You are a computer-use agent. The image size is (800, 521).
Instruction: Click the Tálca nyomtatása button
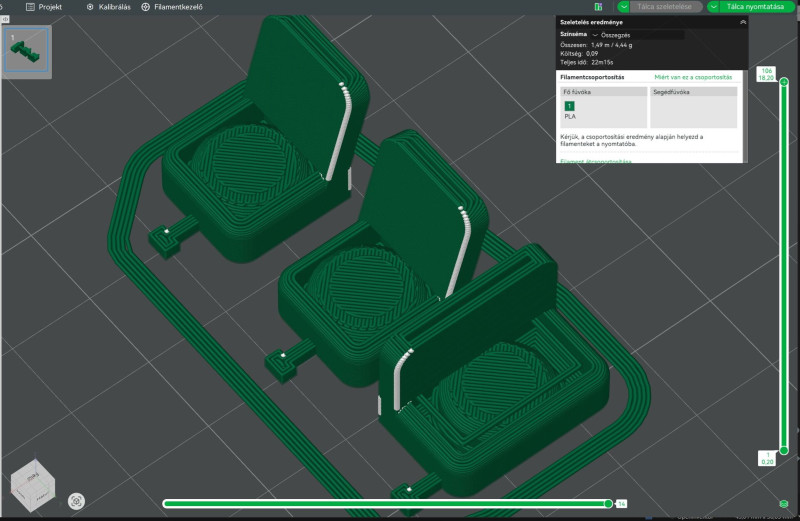pyautogui.click(x=755, y=7)
